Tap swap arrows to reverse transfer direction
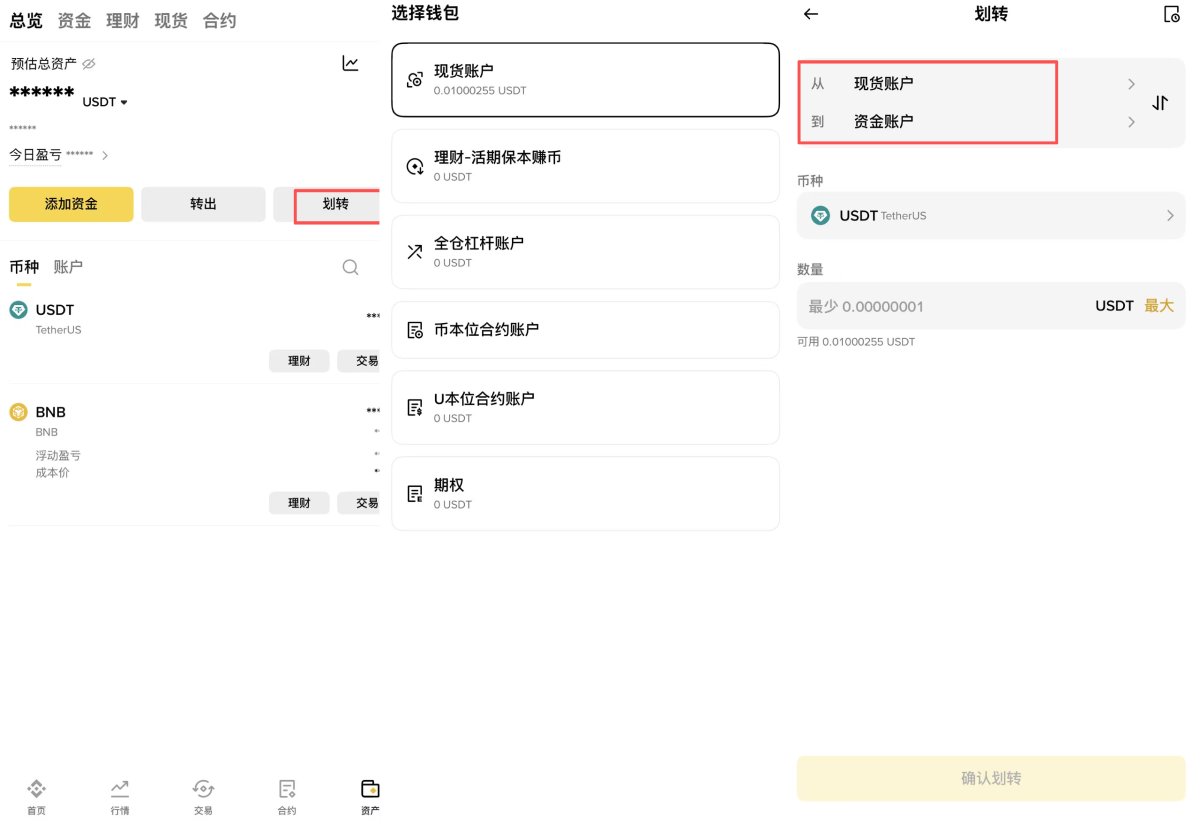Viewport: 1200px width, 826px height. click(1160, 102)
